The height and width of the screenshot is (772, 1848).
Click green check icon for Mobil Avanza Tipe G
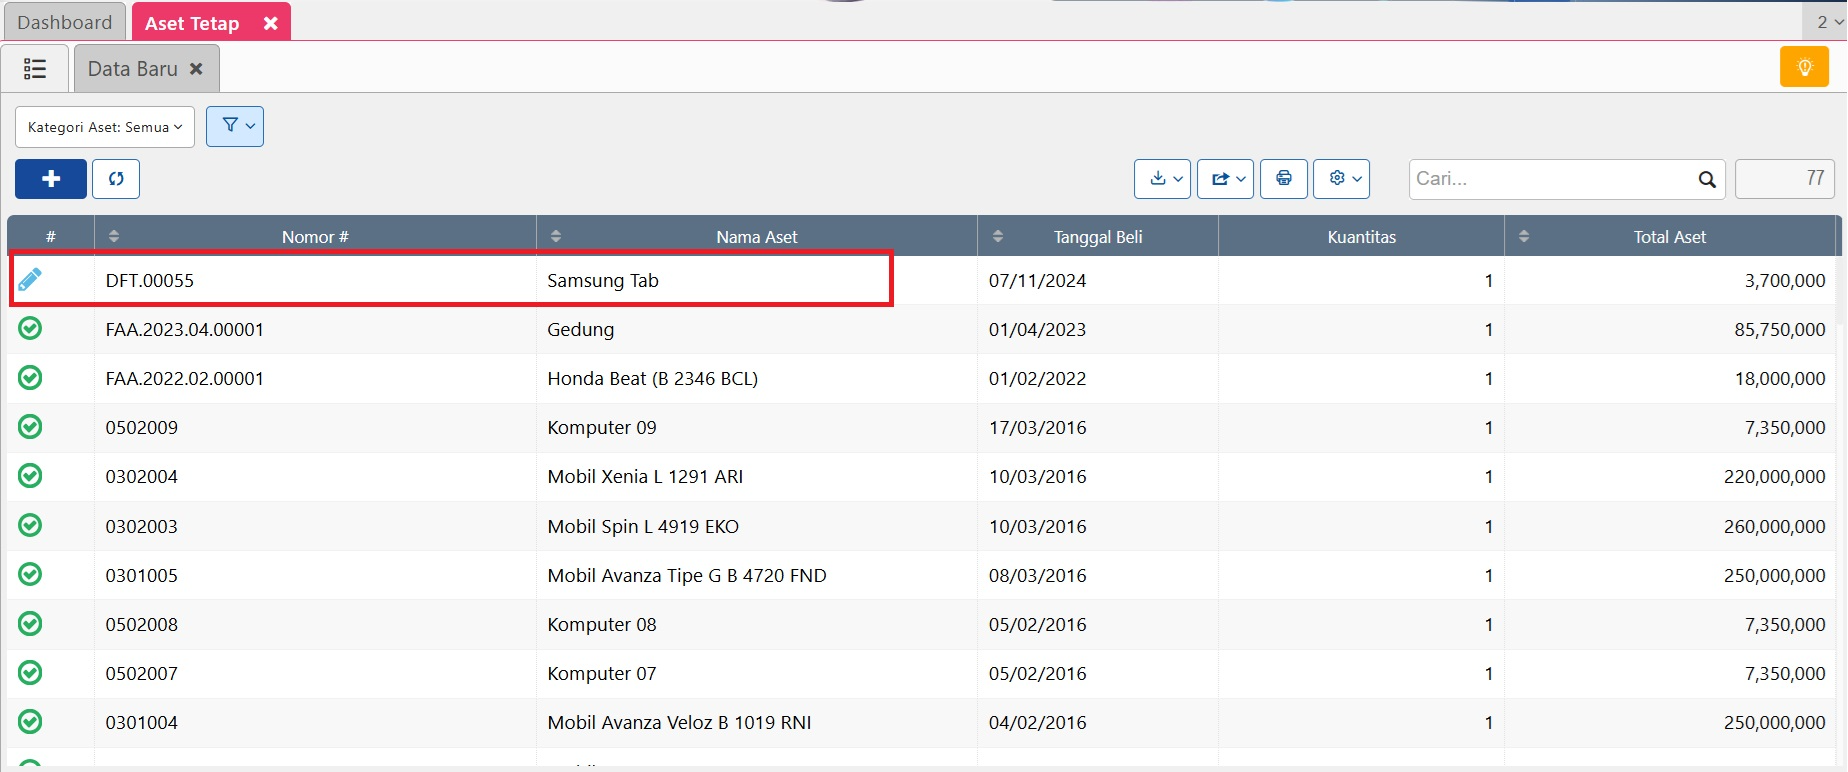click(x=30, y=574)
